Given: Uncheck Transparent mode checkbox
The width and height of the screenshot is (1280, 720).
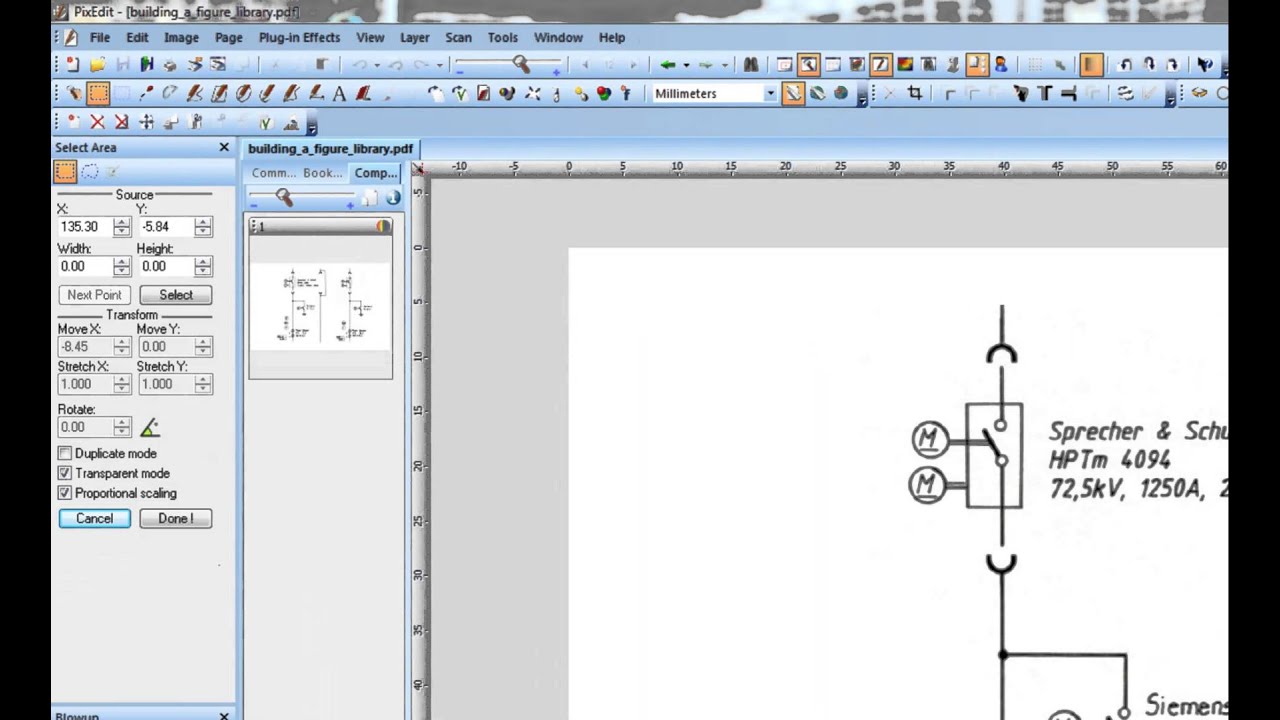Looking at the screenshot, I should (65, 473).
